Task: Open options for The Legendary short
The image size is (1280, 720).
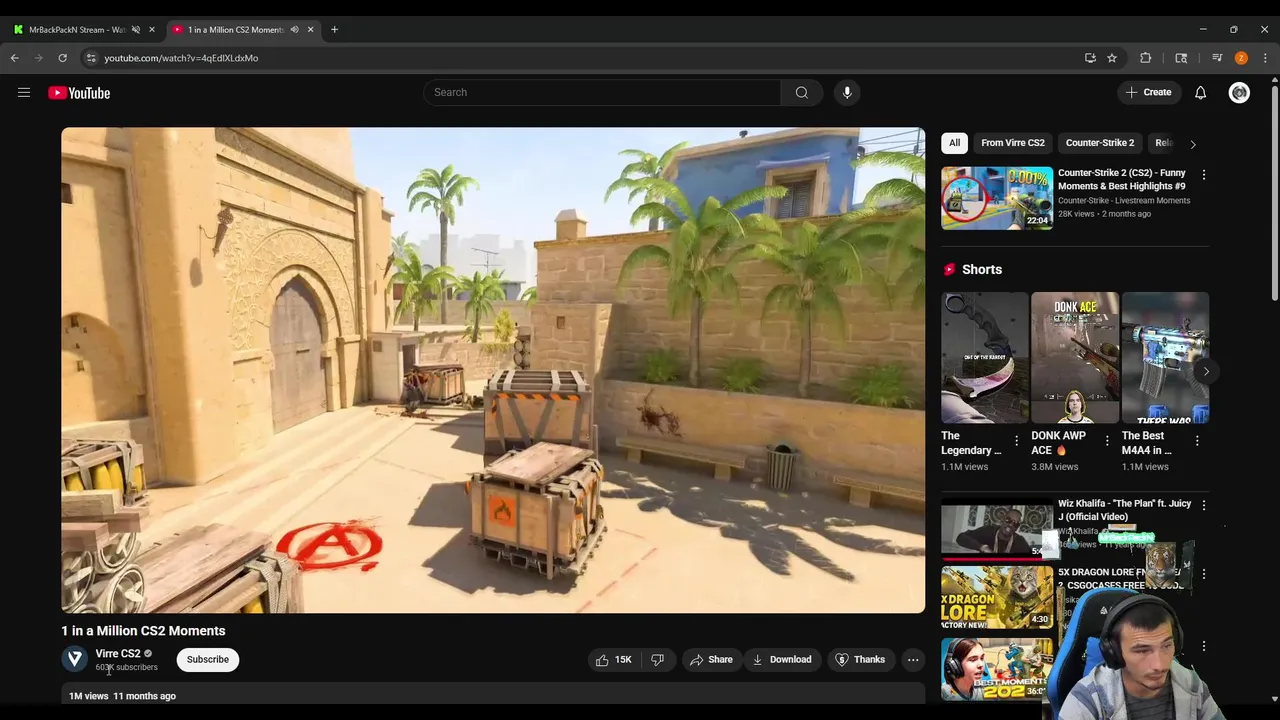Action: pyautogui.click(x=1016, y=441)
